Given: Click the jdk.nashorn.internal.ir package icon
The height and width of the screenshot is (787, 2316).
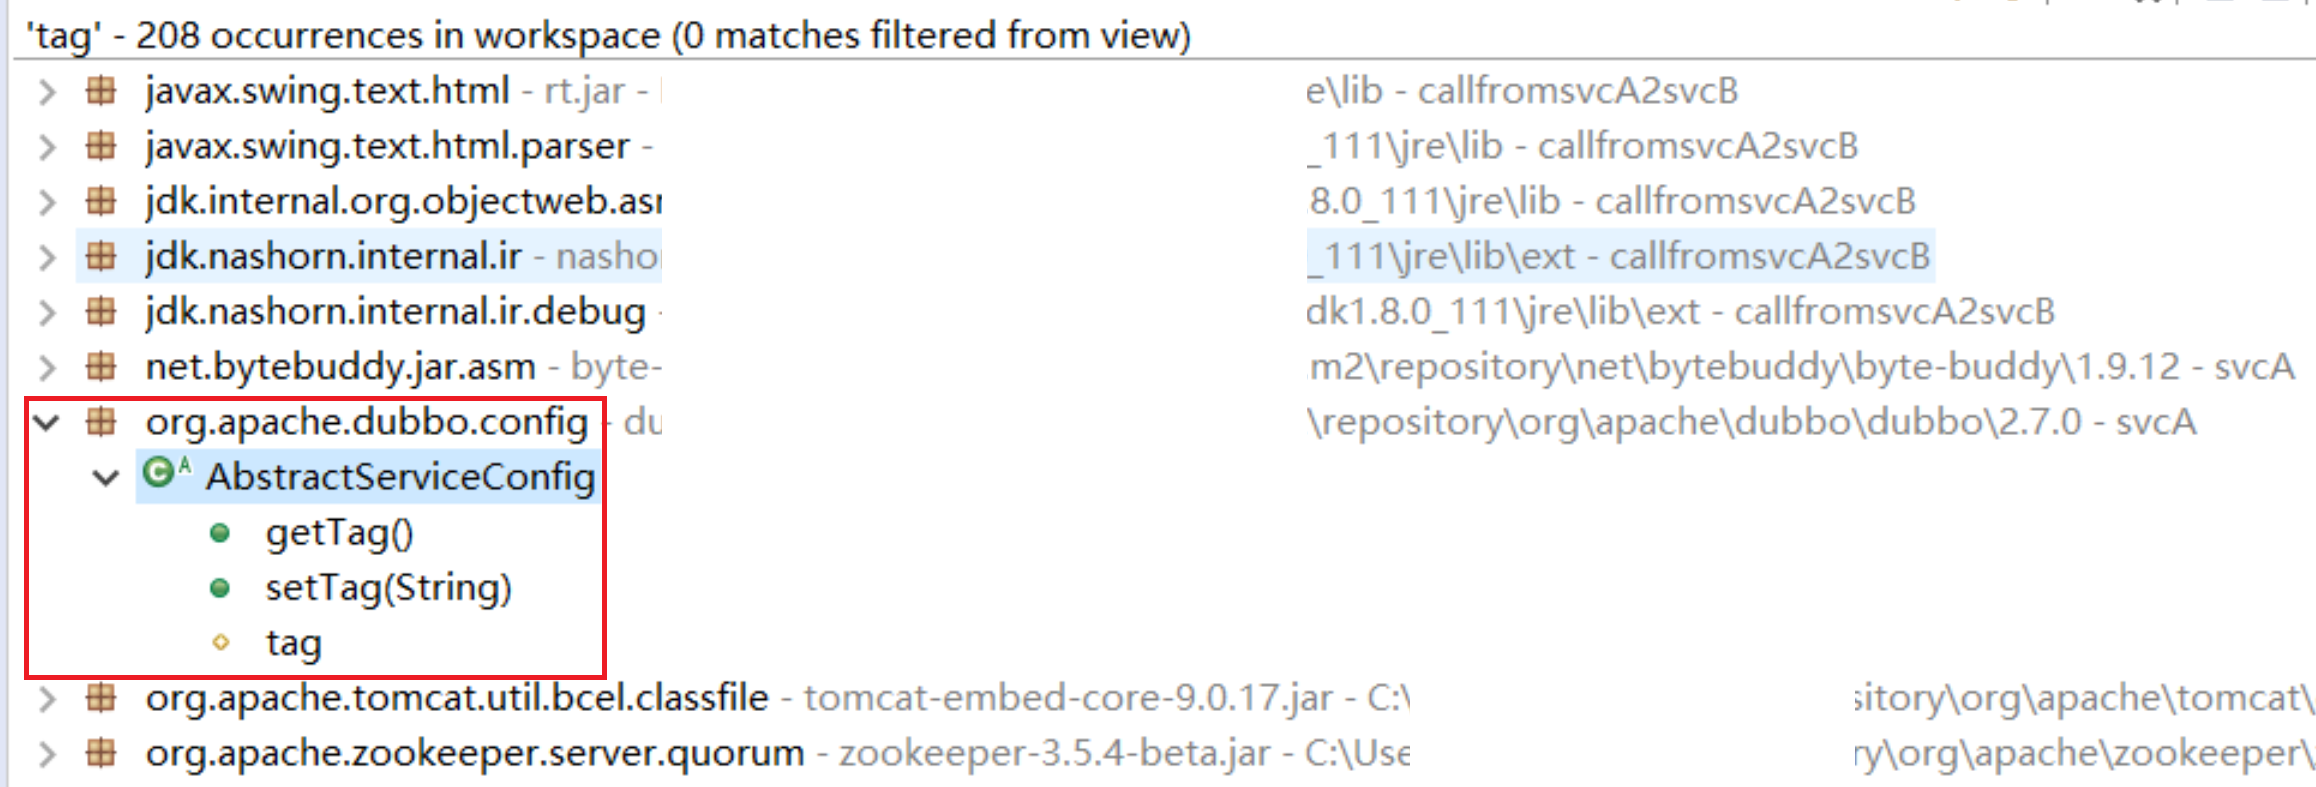Looking at the screenshot, I should tap(100, 256).
